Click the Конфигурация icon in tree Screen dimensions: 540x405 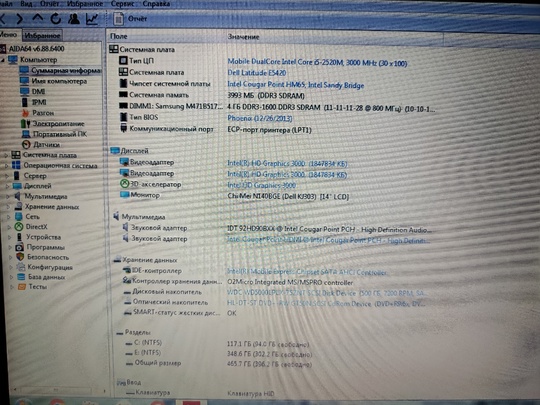point(21,267)
